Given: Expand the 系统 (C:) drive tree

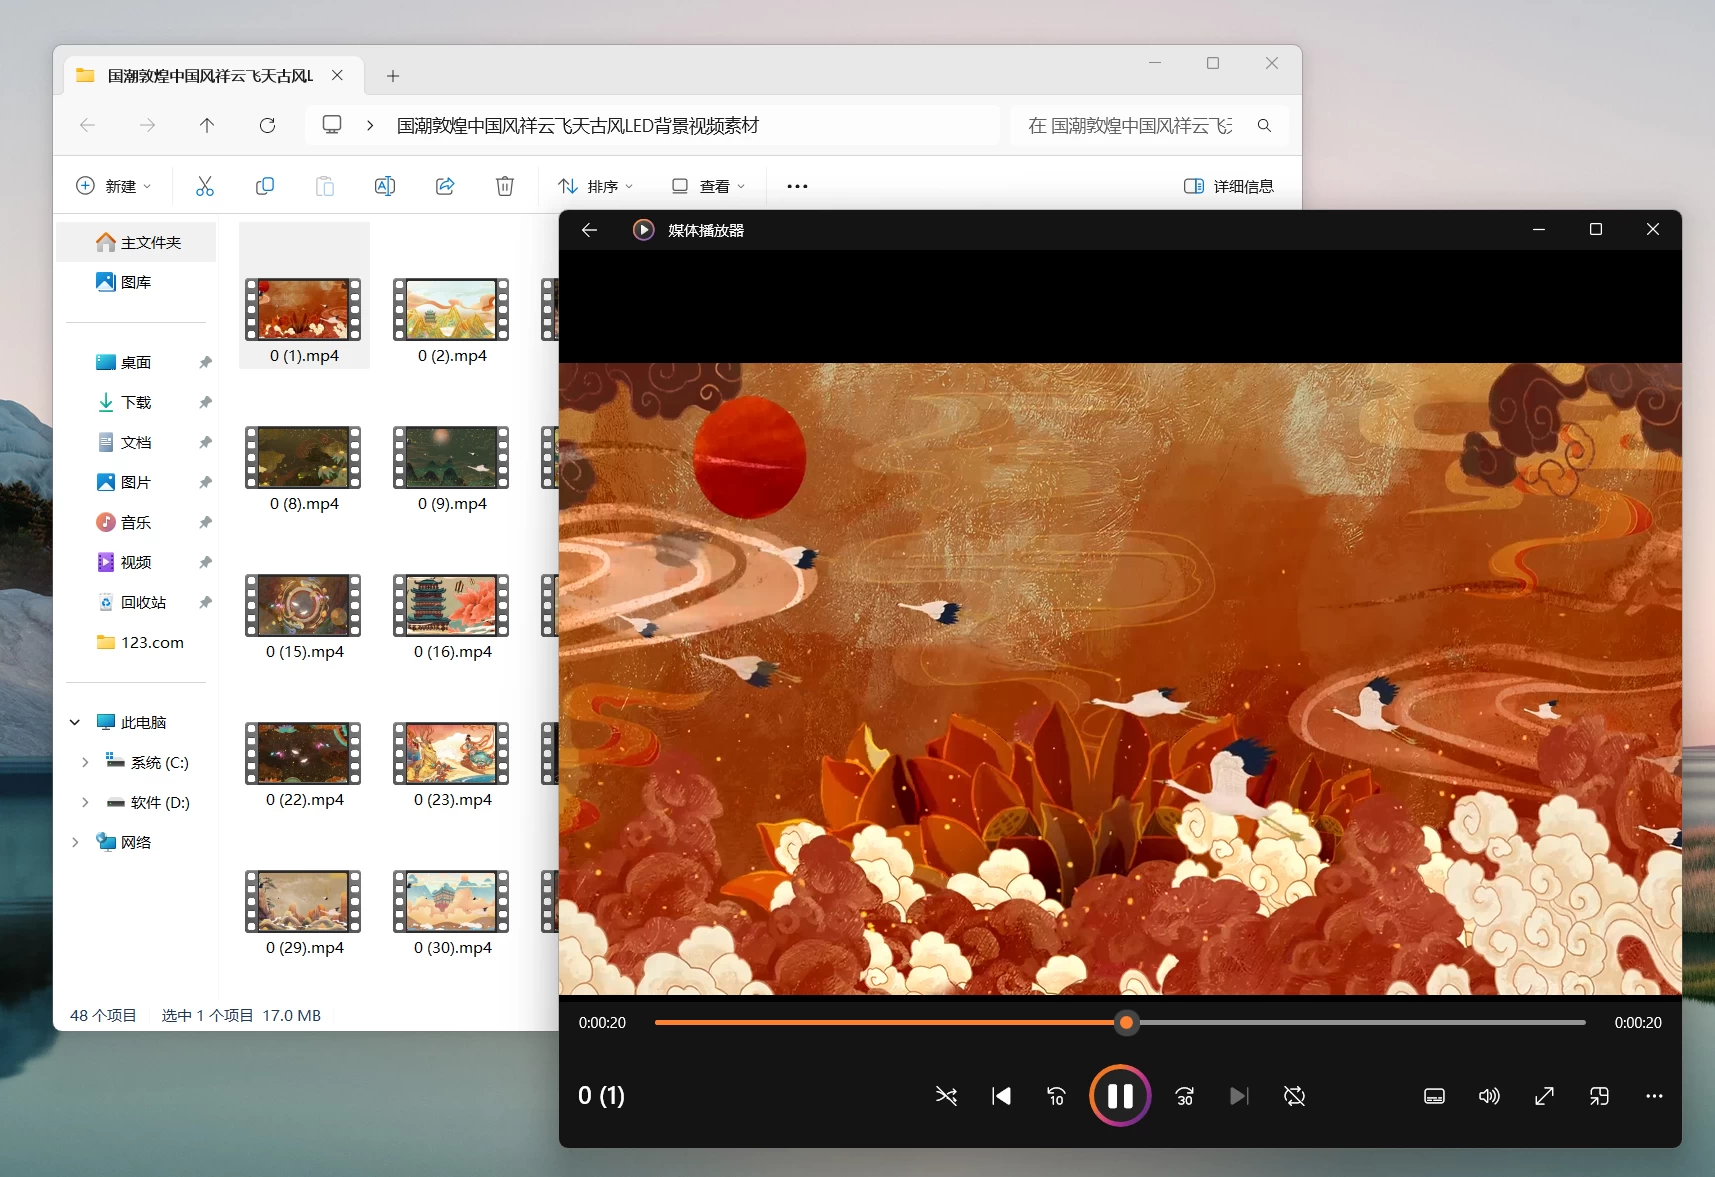Looking at the screenshot, I should [x=85, y=762].
